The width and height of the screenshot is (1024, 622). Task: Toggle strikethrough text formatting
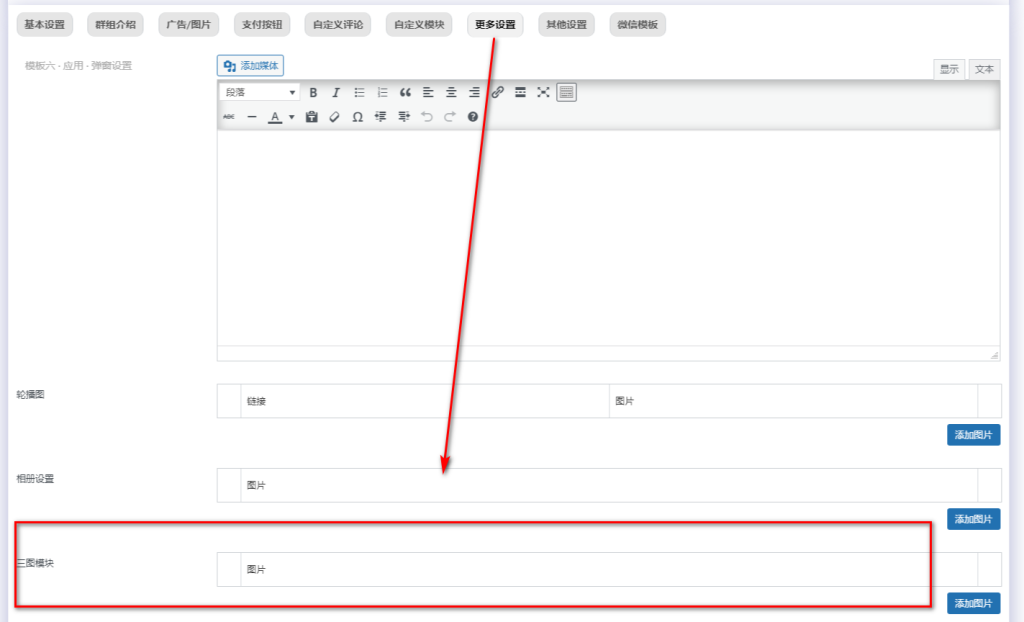[229, 117]
